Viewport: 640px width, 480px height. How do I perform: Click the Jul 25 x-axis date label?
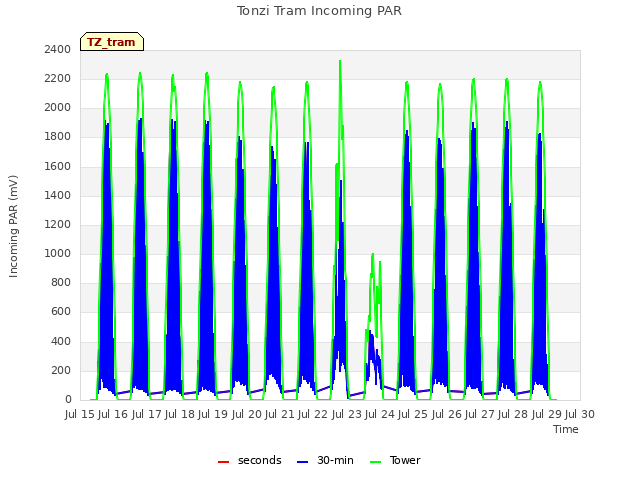click(x=413, y=414)
